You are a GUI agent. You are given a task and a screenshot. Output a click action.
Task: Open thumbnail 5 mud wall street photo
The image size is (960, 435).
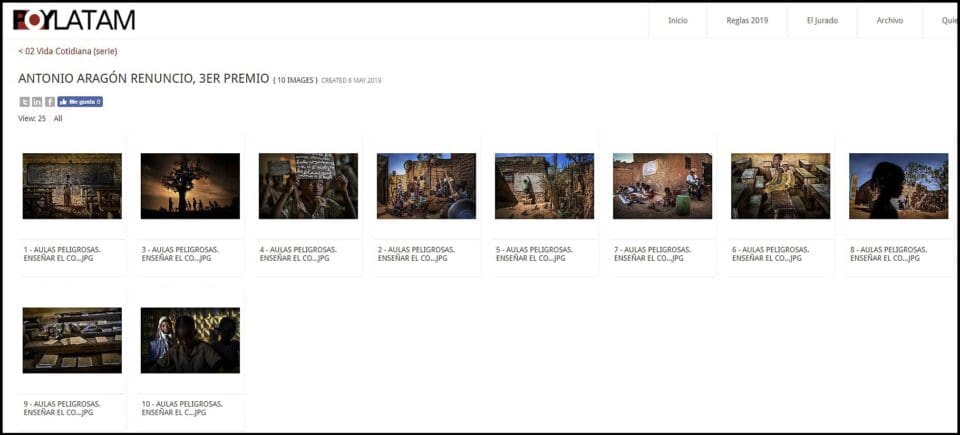tap(544, 186)
